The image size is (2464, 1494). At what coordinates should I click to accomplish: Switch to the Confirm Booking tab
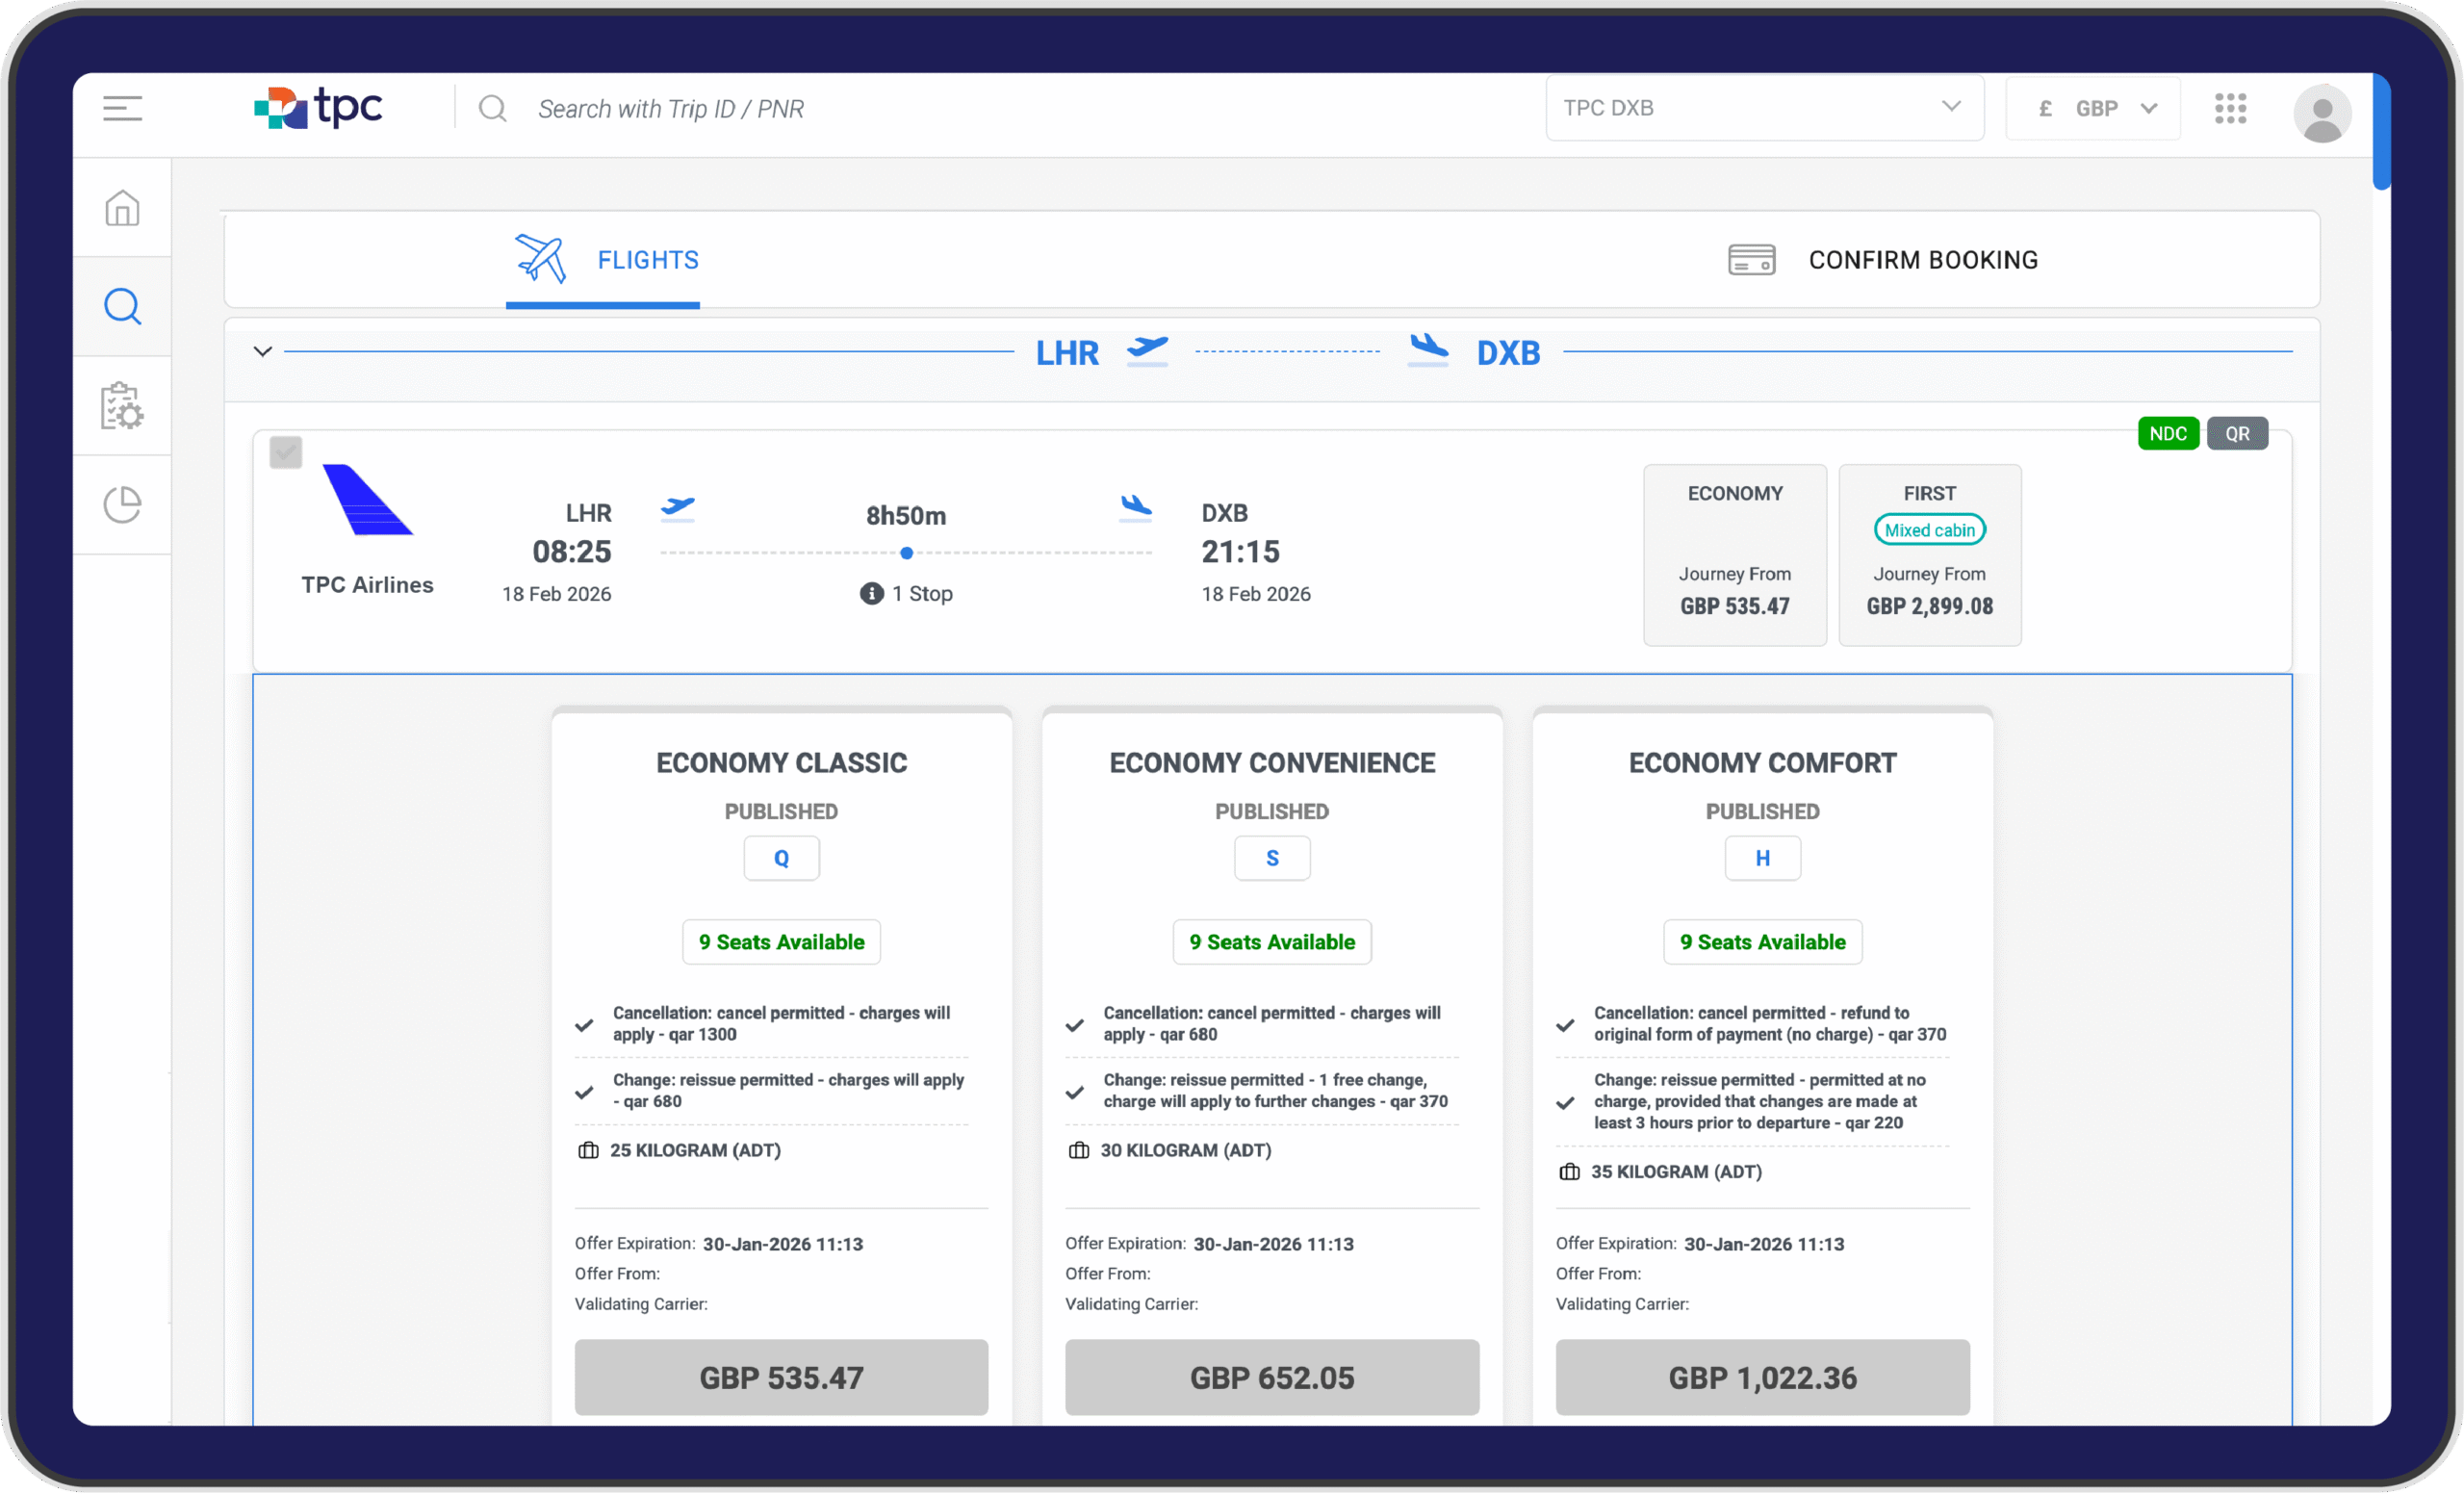pyautogui.click(x=1883, y=260)
